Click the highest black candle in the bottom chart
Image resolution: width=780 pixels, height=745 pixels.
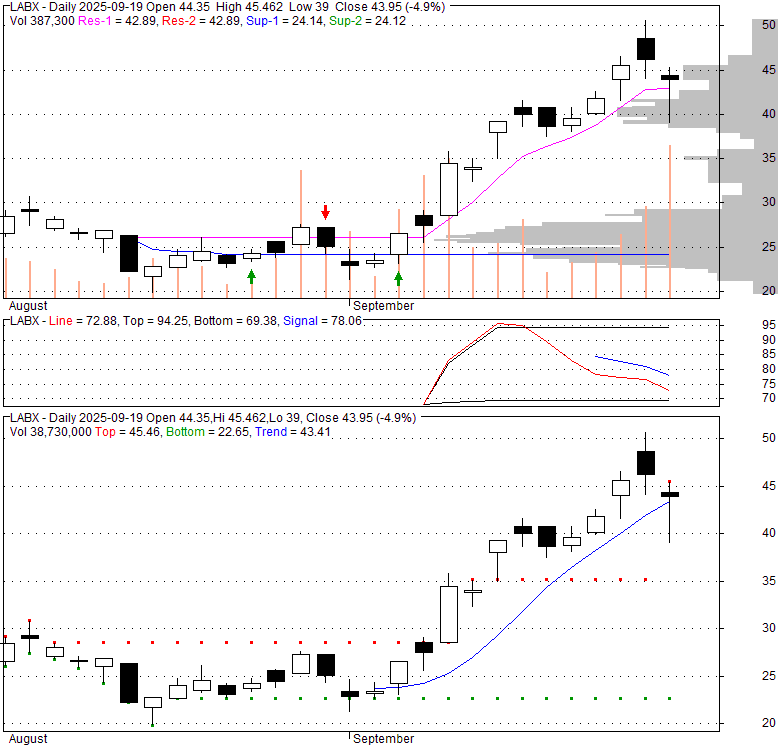(646, 463)
